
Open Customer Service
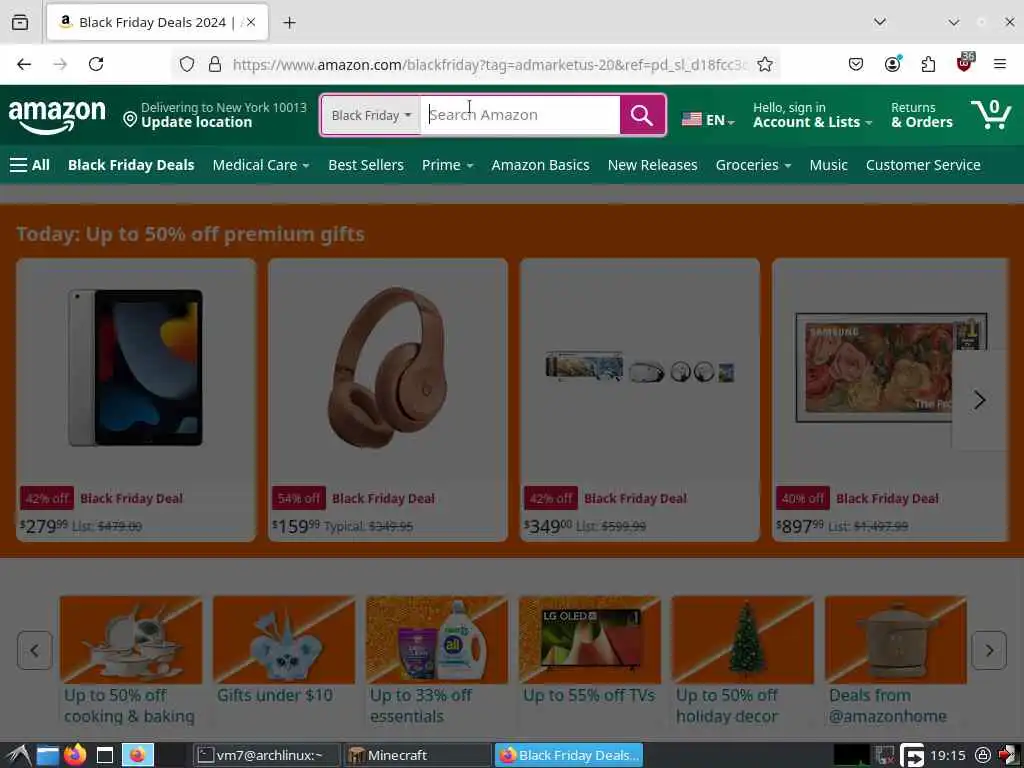923,165
